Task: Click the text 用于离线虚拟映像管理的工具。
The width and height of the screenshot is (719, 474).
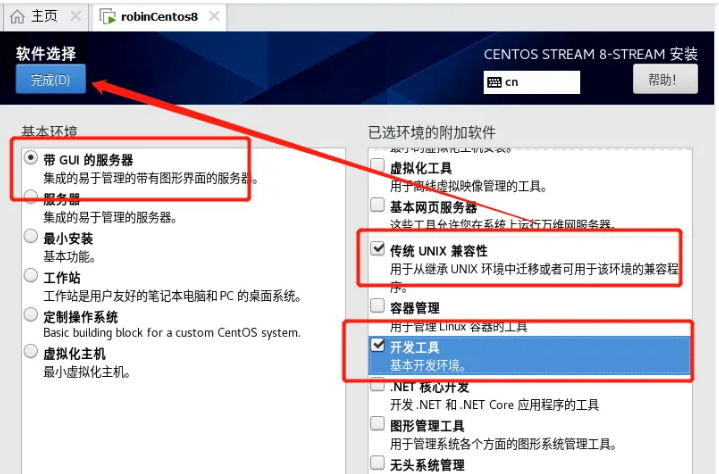Action: 468,187
